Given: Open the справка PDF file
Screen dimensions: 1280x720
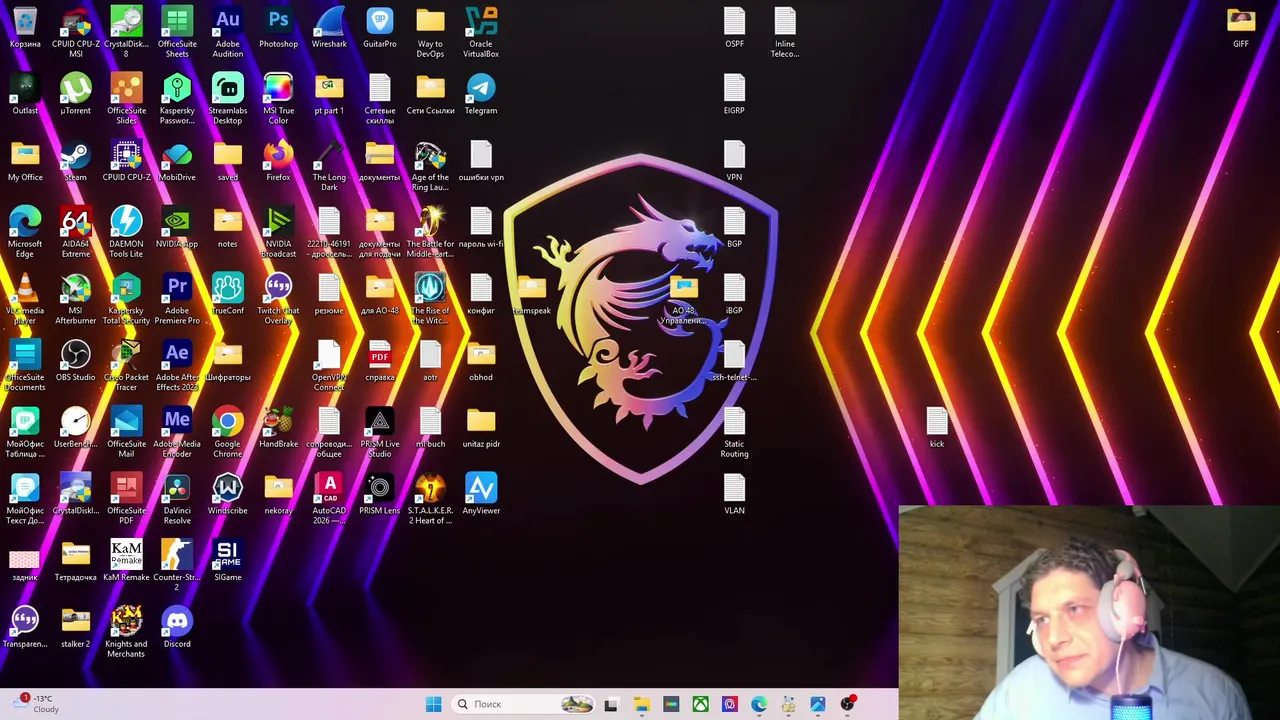Looking at the screenshot, I should pyautogui.click(x=380, y=362).
